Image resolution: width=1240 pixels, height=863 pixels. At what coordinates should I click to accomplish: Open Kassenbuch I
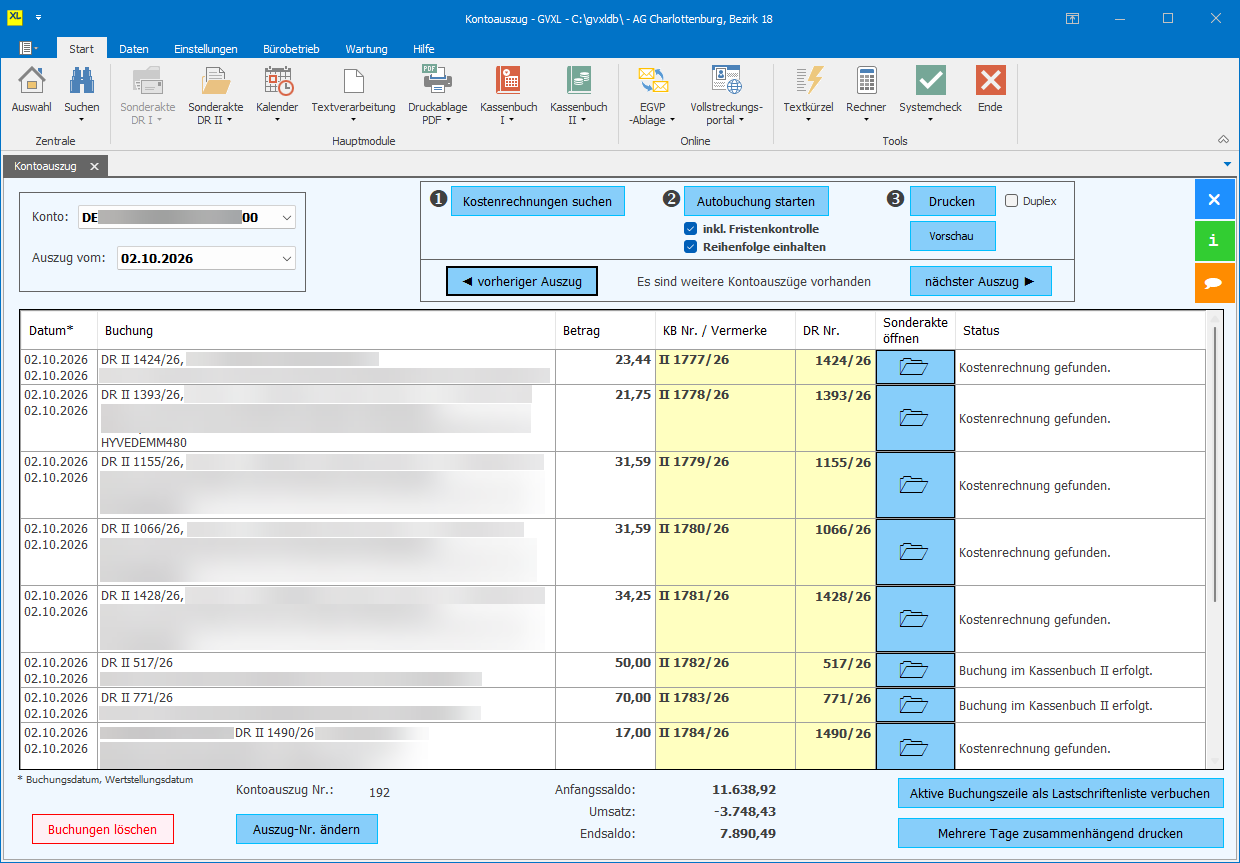(x=509, y=96)
